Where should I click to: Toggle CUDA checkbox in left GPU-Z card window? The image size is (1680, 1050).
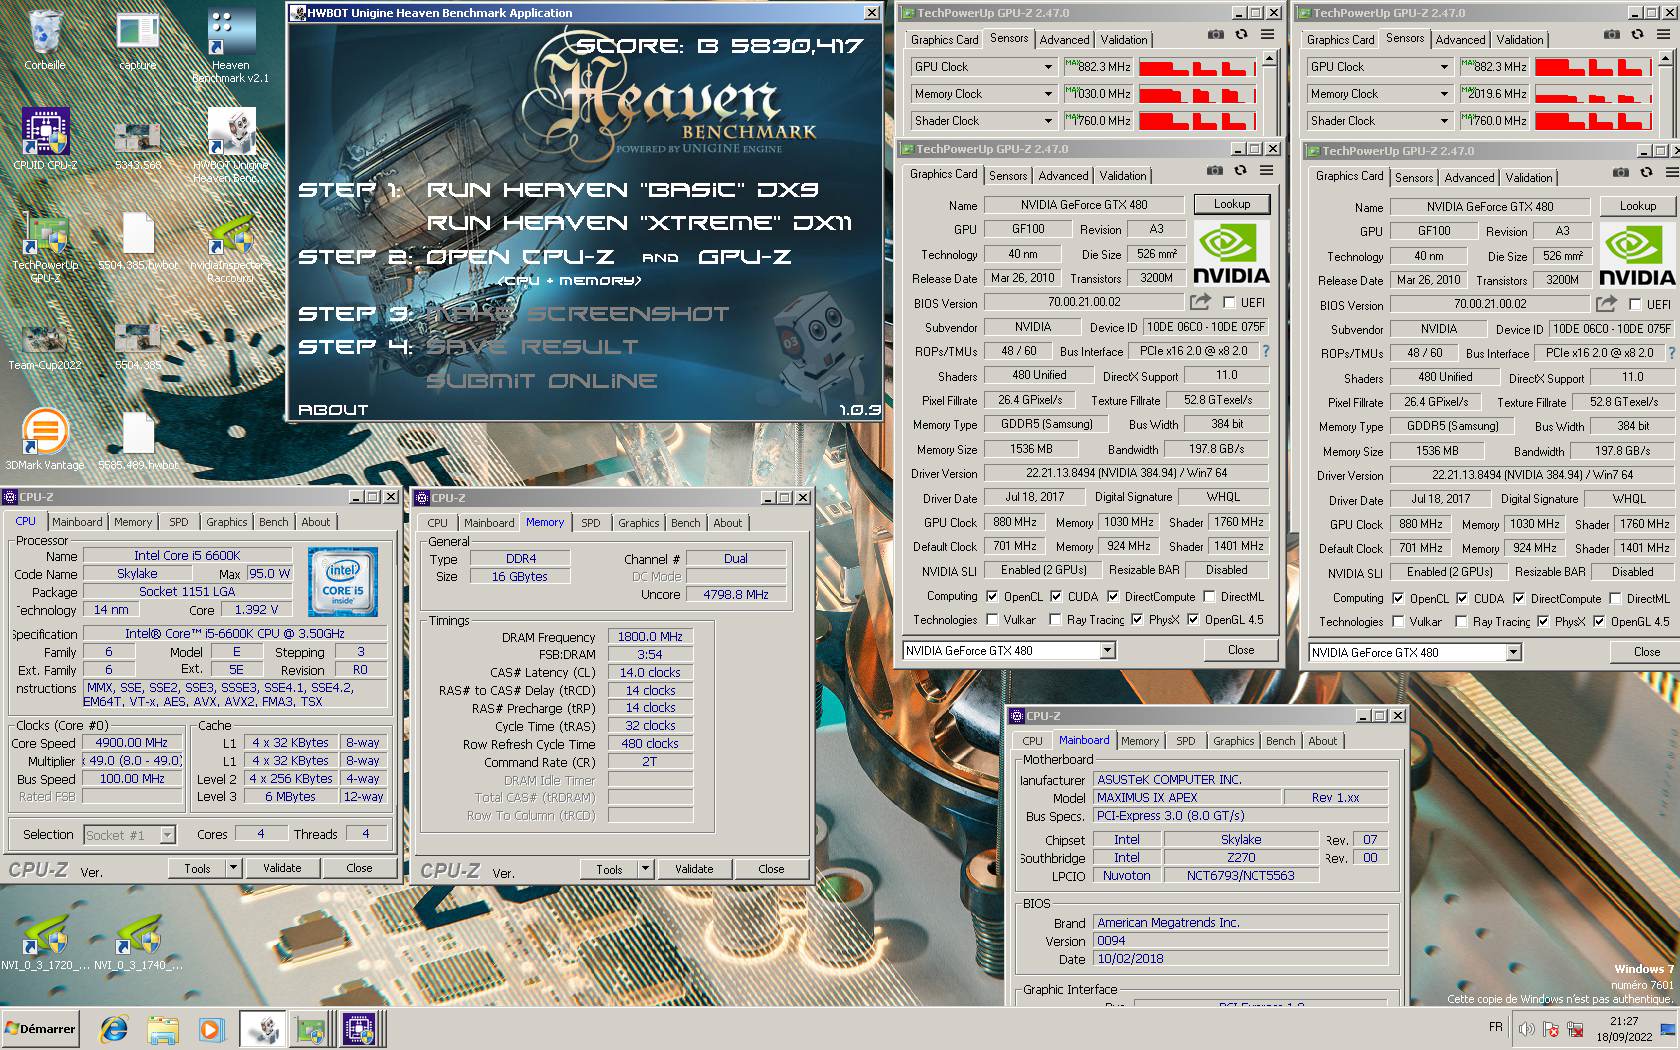(x=1056, y=596)
